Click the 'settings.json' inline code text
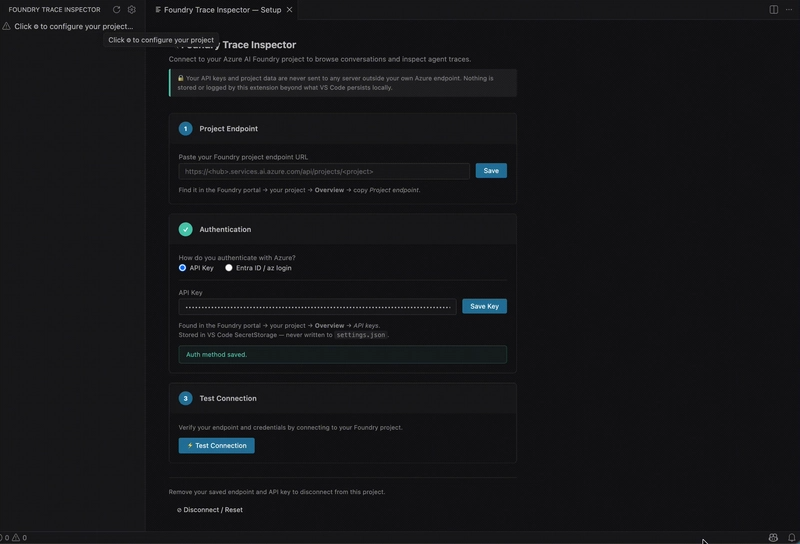800x544 pixels. coord(361,335)
